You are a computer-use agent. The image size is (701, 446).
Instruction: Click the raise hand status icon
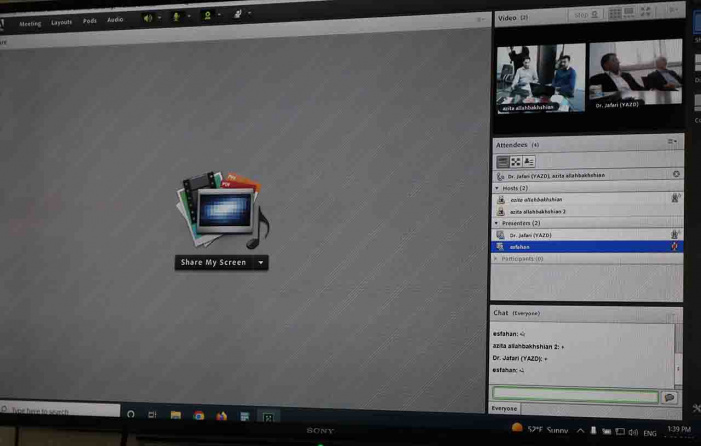coord(238,15)
